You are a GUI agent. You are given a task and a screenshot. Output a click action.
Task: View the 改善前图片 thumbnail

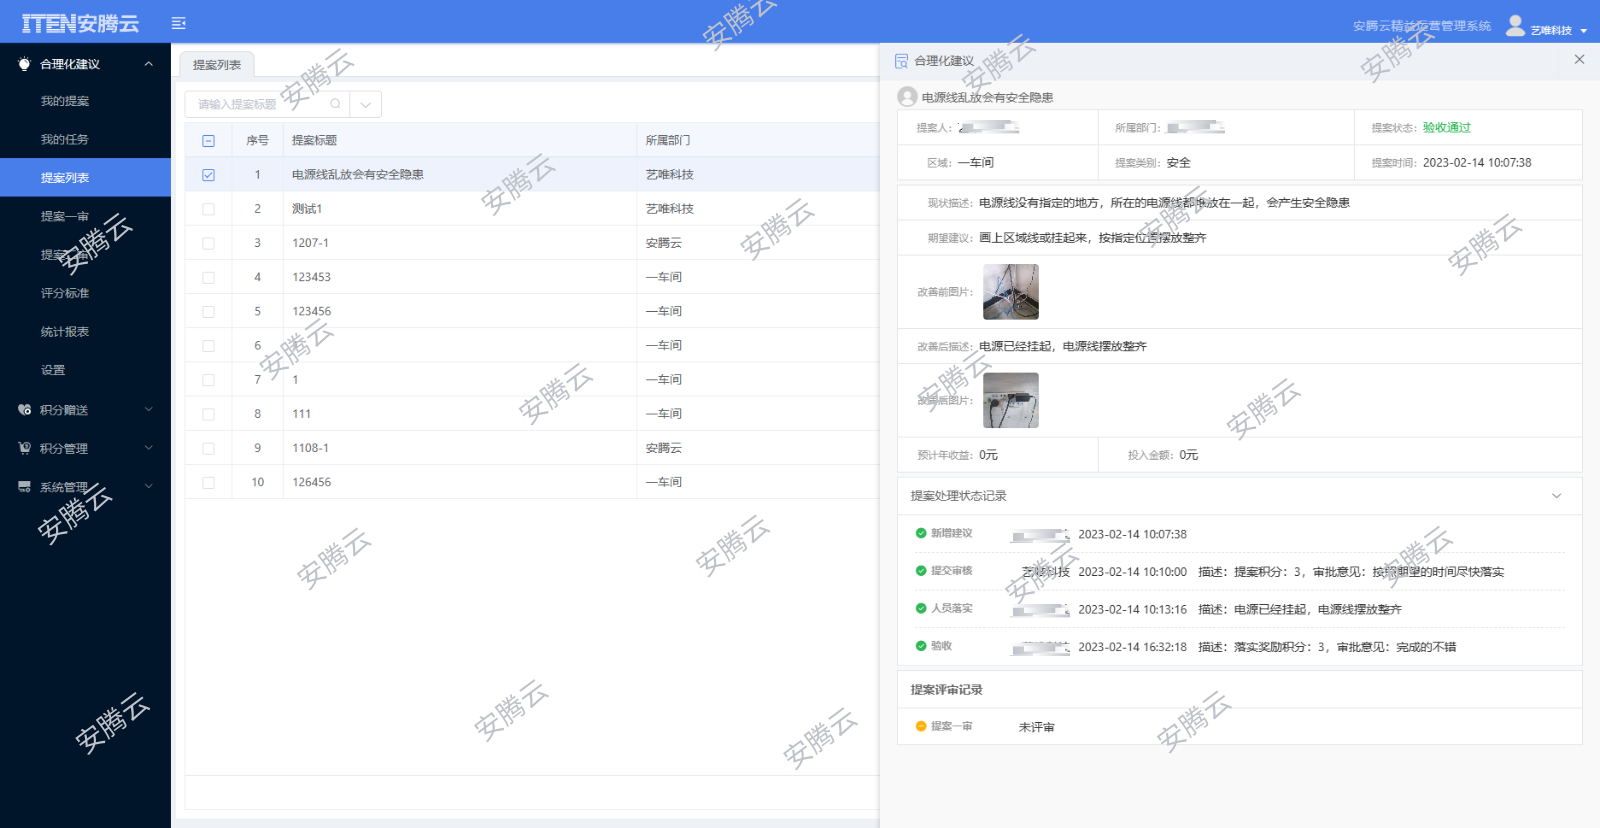click(x=1011, y=292)
